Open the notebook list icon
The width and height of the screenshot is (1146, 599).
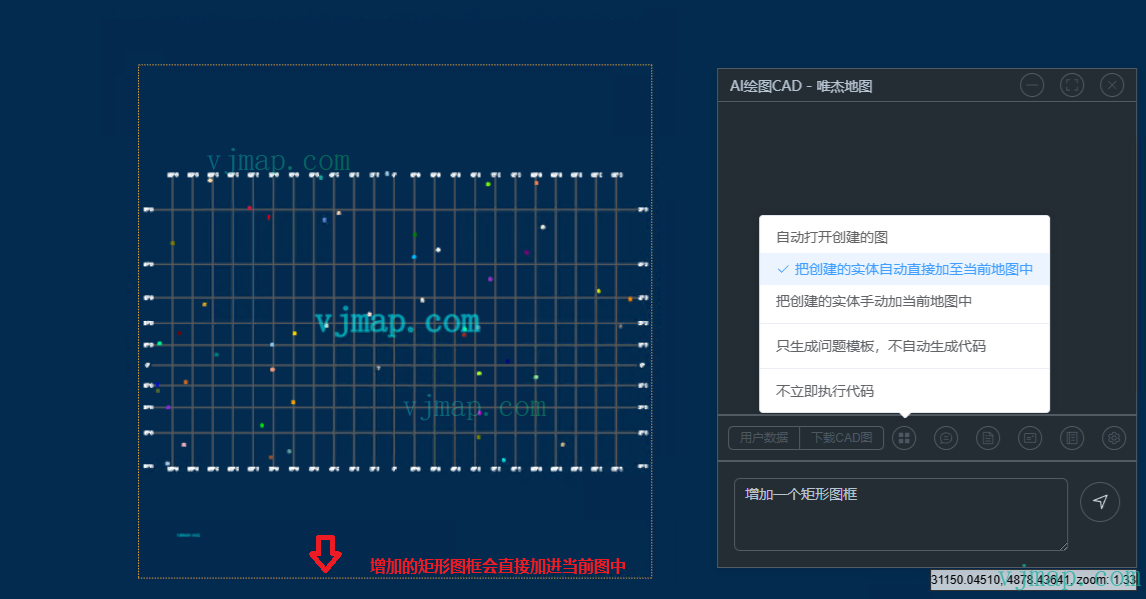1072,438
